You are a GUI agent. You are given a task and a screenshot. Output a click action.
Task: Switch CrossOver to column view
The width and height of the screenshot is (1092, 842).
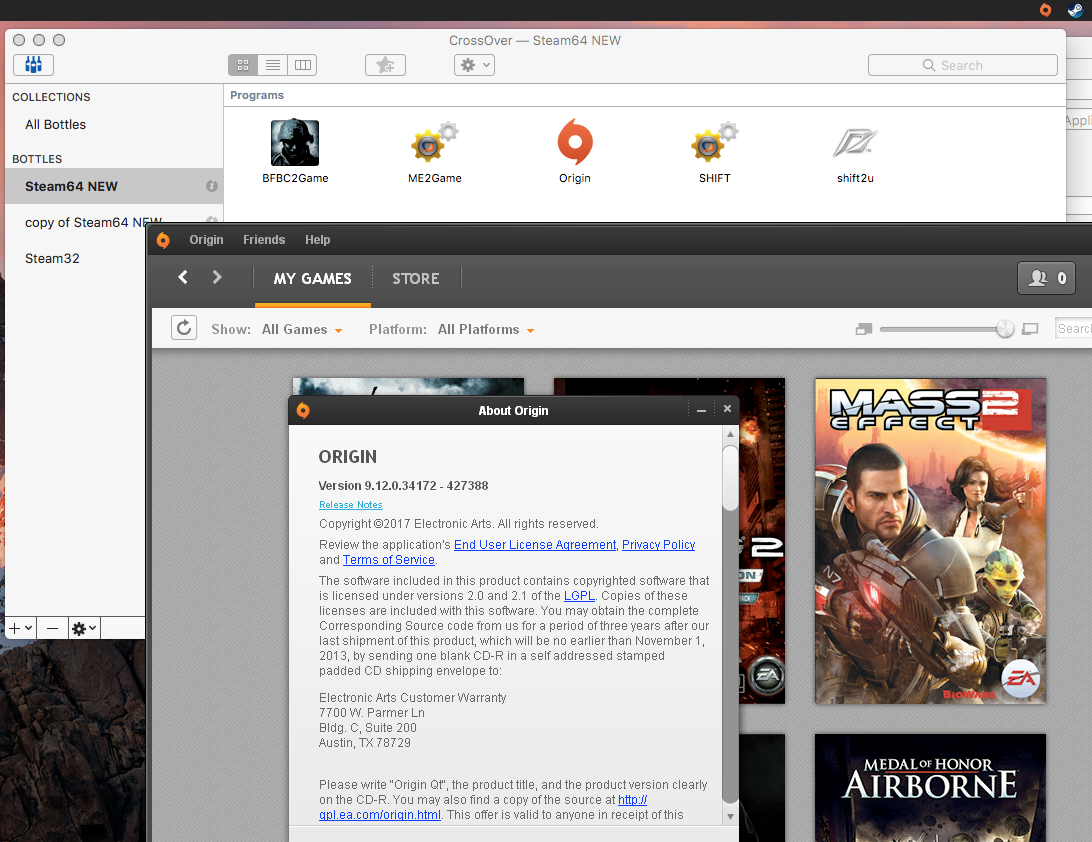pyautogui.click(x=302, y=65)
